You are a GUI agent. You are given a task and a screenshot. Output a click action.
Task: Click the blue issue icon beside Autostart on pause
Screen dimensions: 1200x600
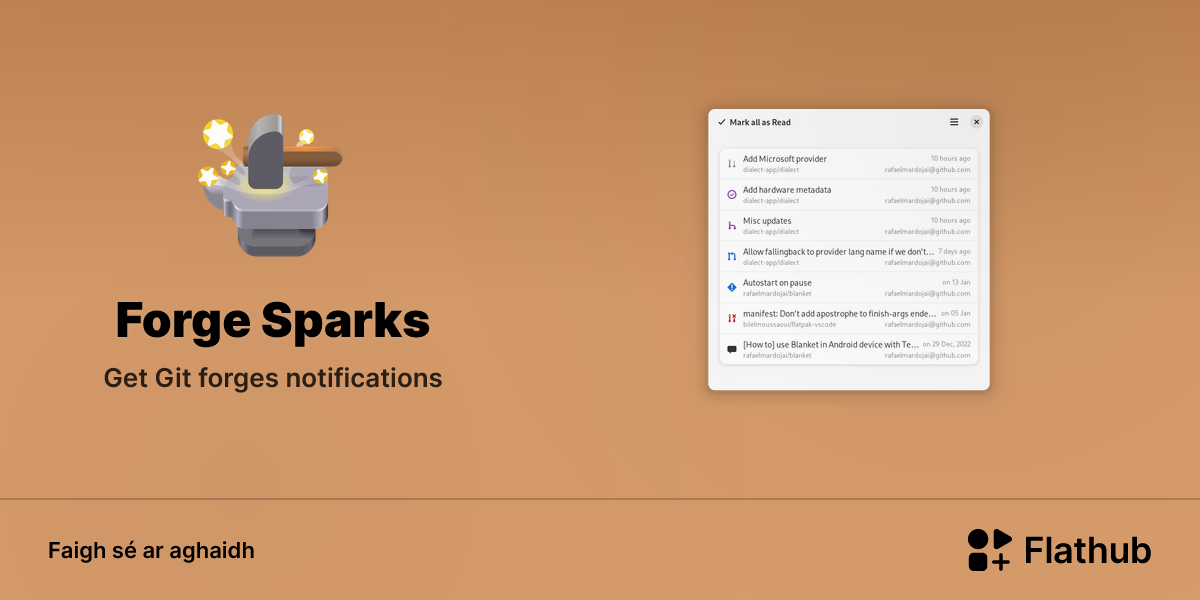732,288
